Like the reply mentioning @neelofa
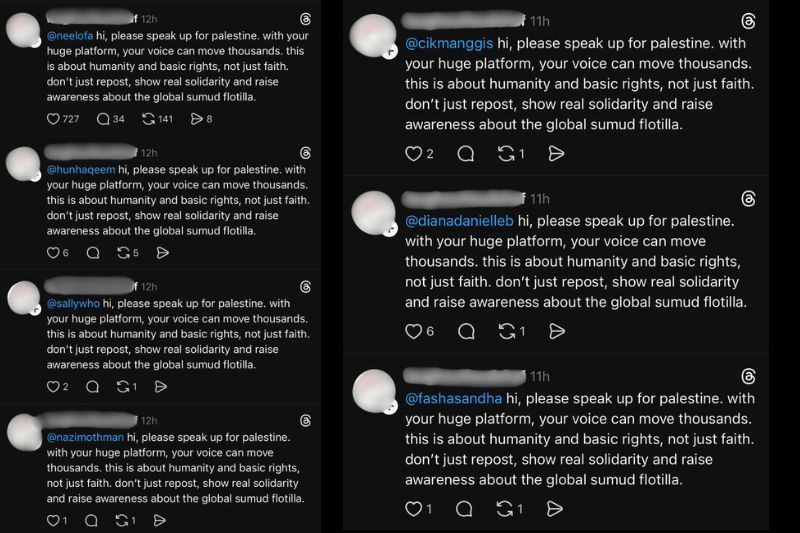The height and width of the screenshot is (533, 800). (x=54, y=119)
